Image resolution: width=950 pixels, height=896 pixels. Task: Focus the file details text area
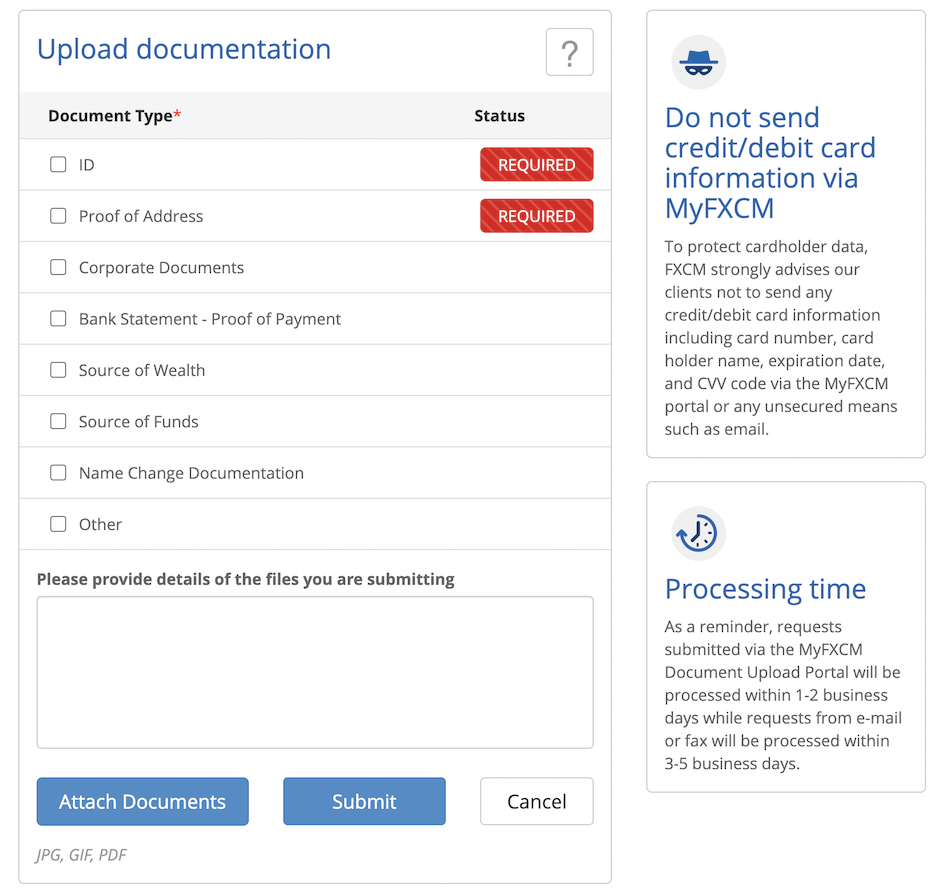pyautogui.click(x=315, y=672)
